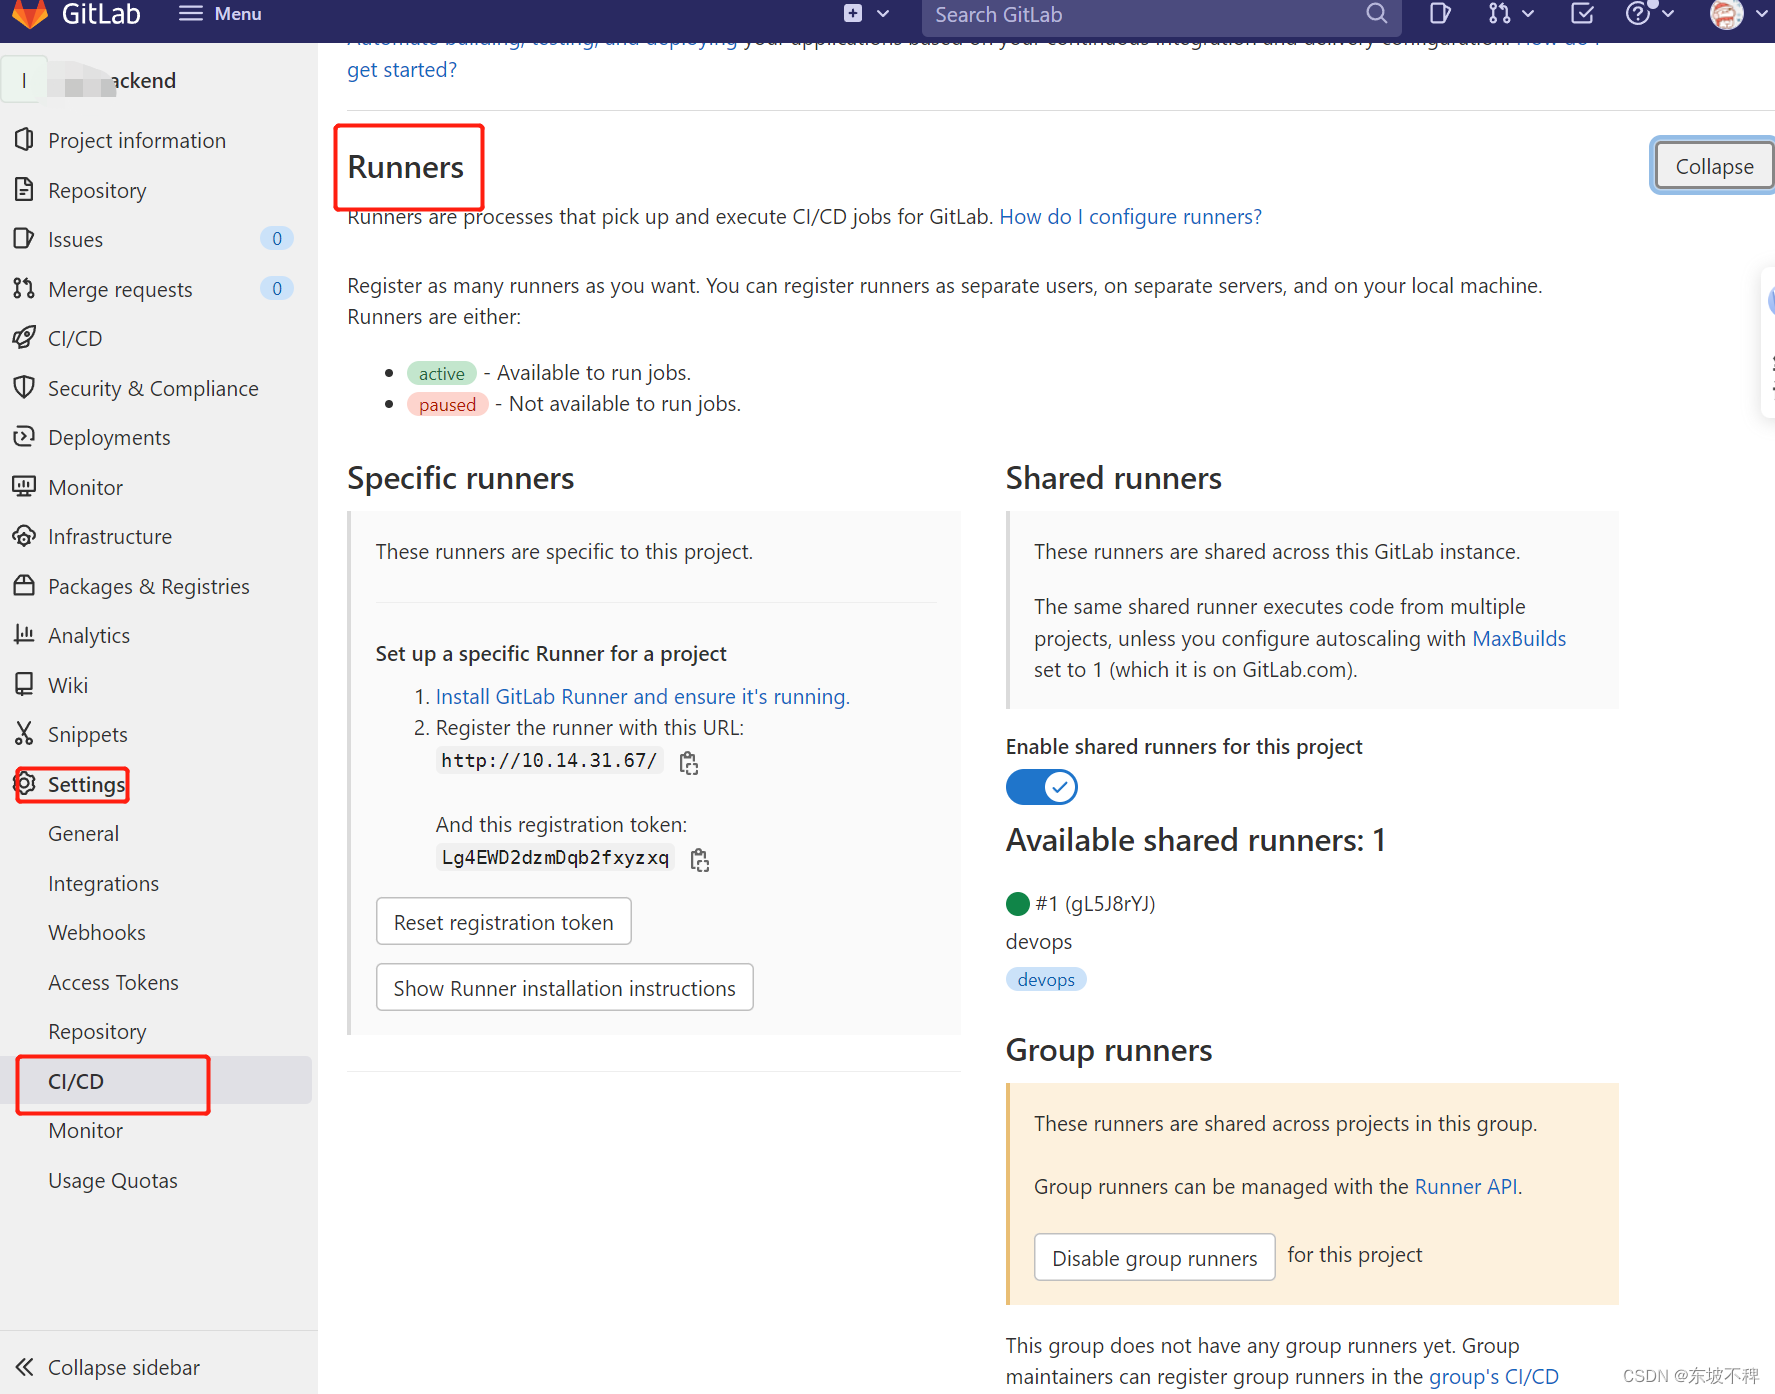Copy the runner URL with clipboard icon
Viewport: 1775px width, 1394px height.
pyautogui.click(x=688, y=763)
